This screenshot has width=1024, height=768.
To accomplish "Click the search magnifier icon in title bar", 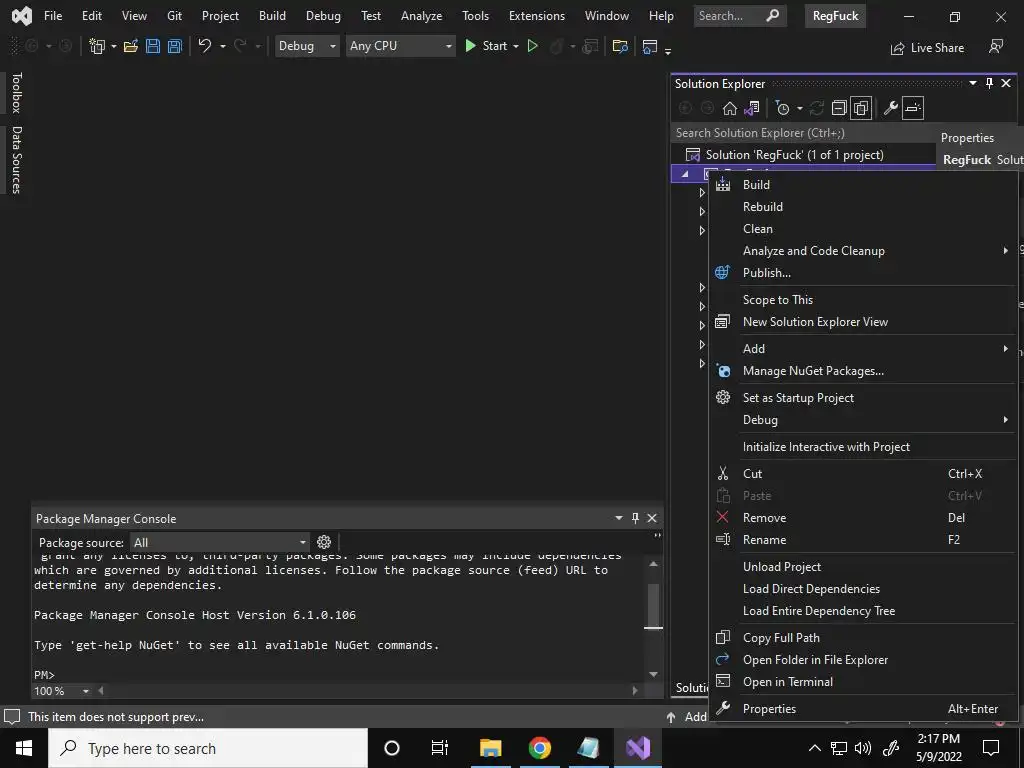I will click(x=773, y=16).
